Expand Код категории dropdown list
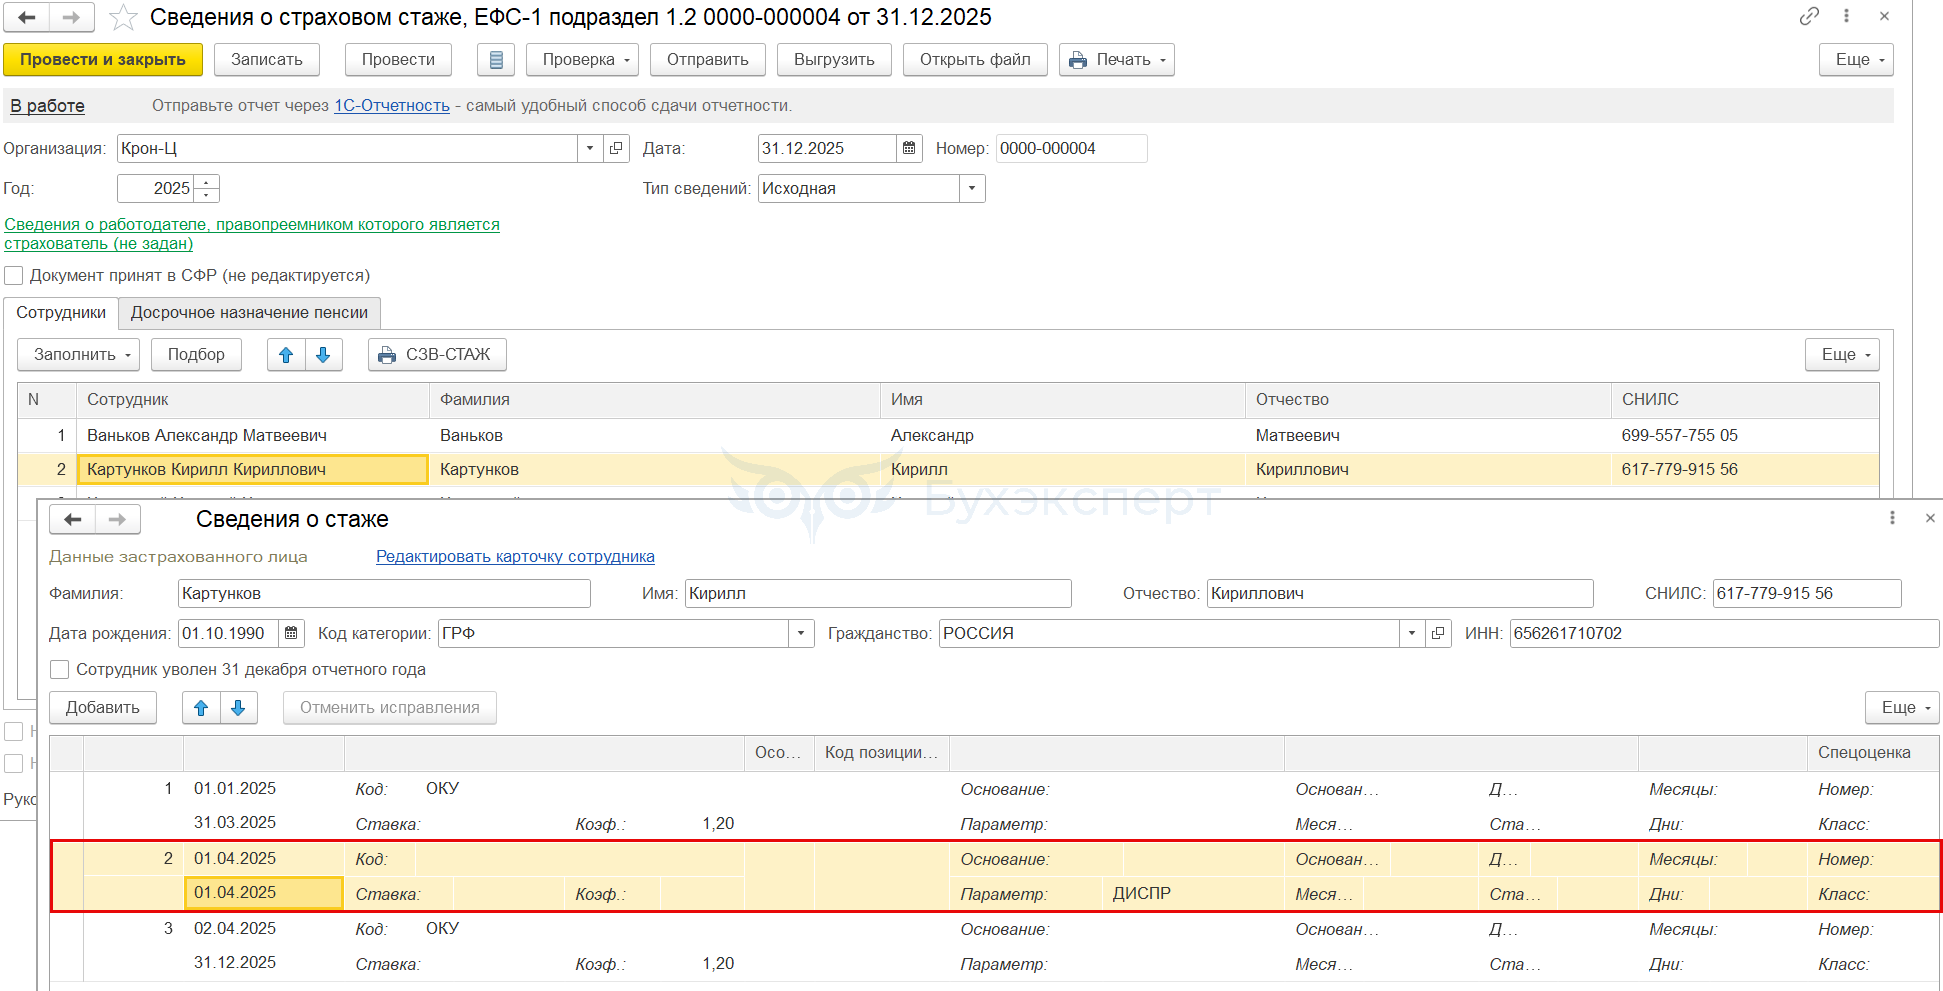This screenshot has height=991, width=1943. [801, 633]
